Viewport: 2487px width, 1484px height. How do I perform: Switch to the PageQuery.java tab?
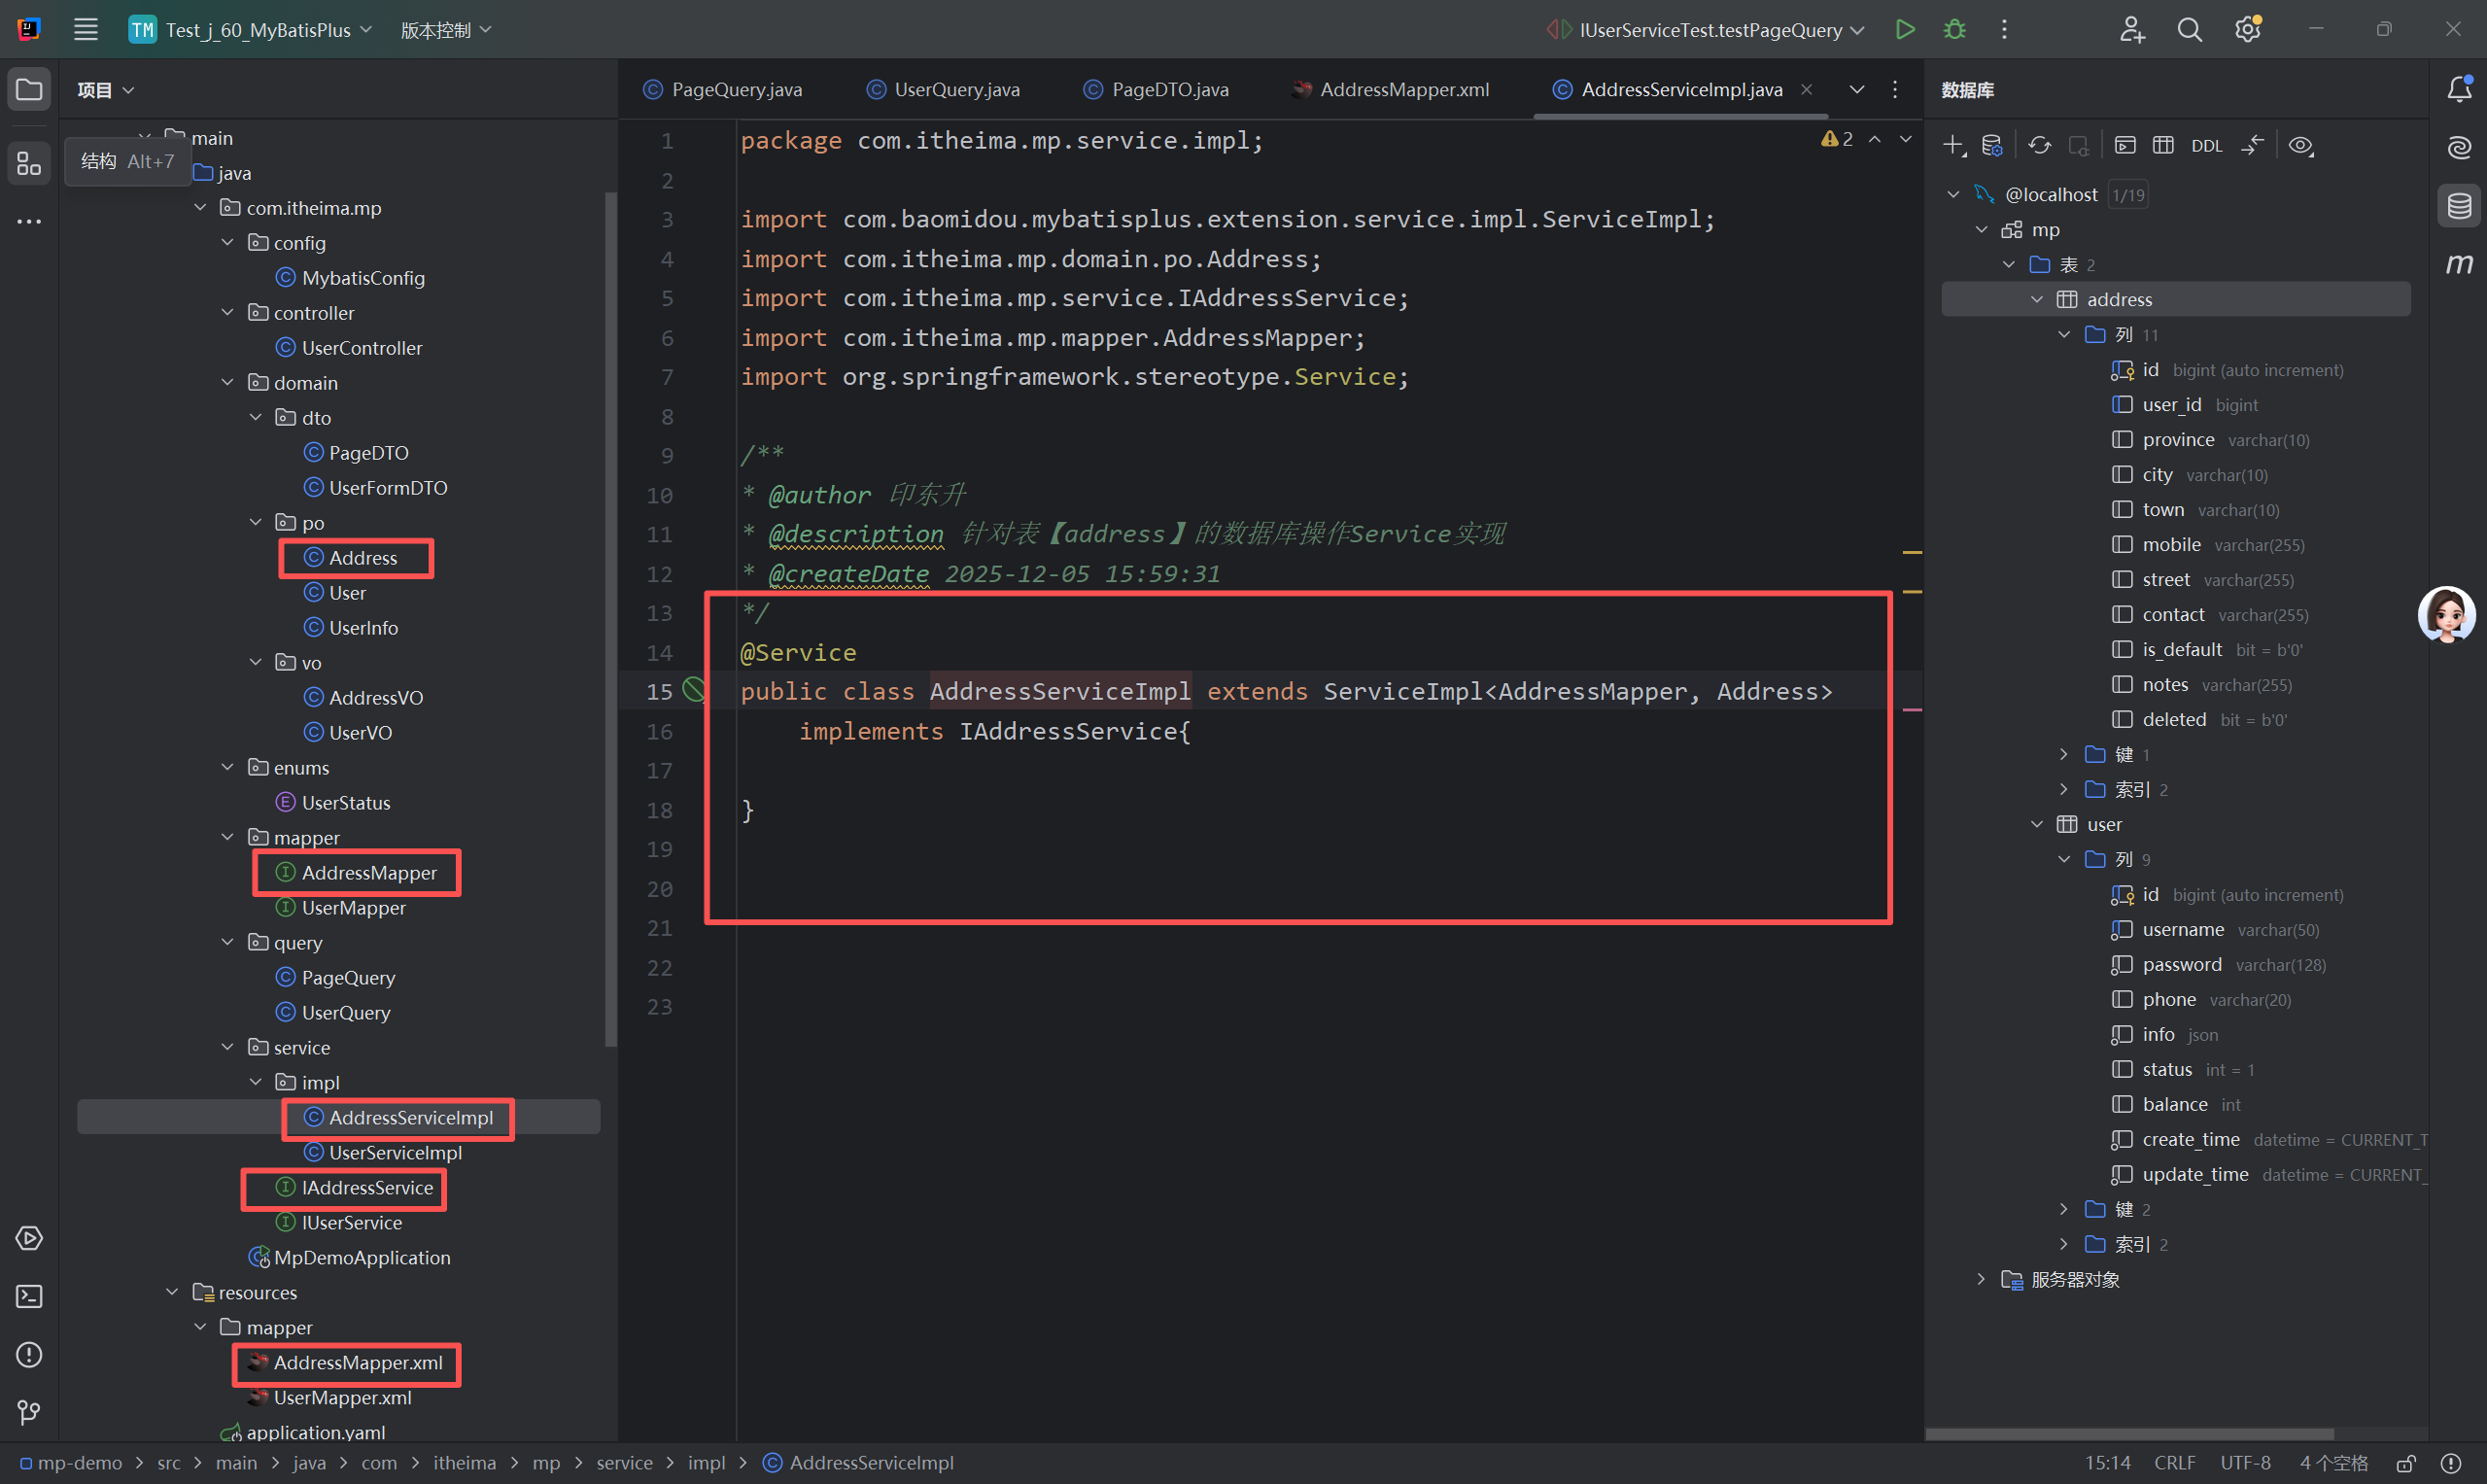click(x=736, y=89)
